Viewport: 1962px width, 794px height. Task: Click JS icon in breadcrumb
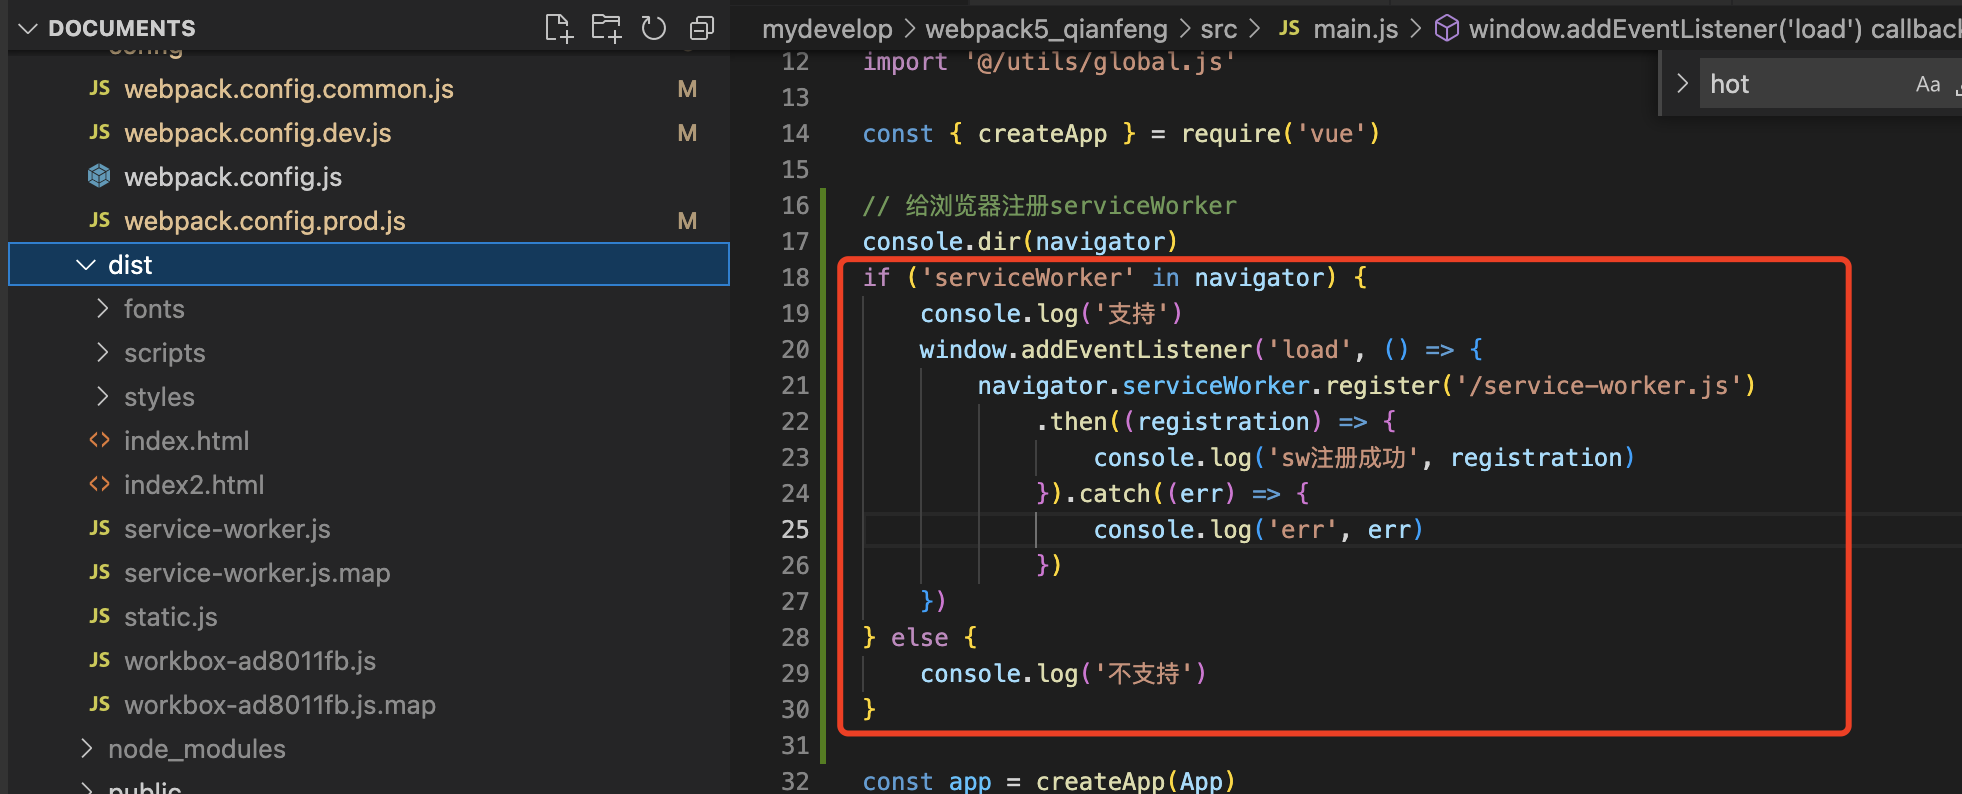(x=1289, y=28)
